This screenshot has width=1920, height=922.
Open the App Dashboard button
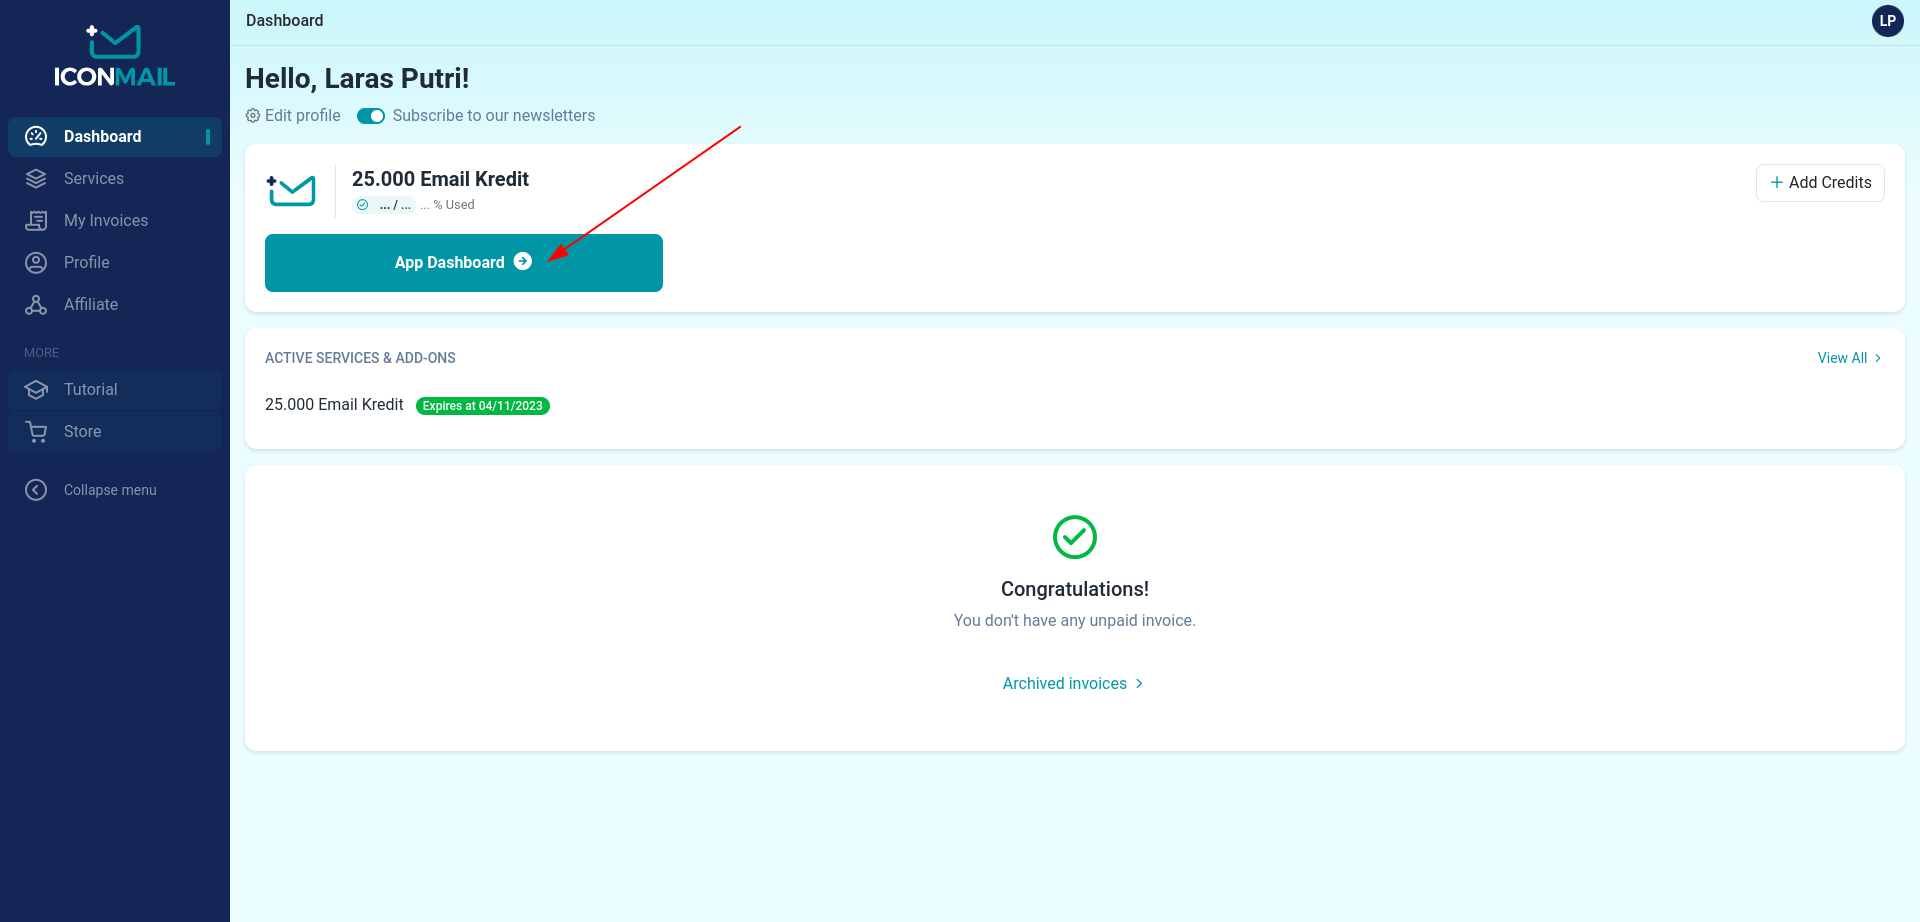point(463,263)
